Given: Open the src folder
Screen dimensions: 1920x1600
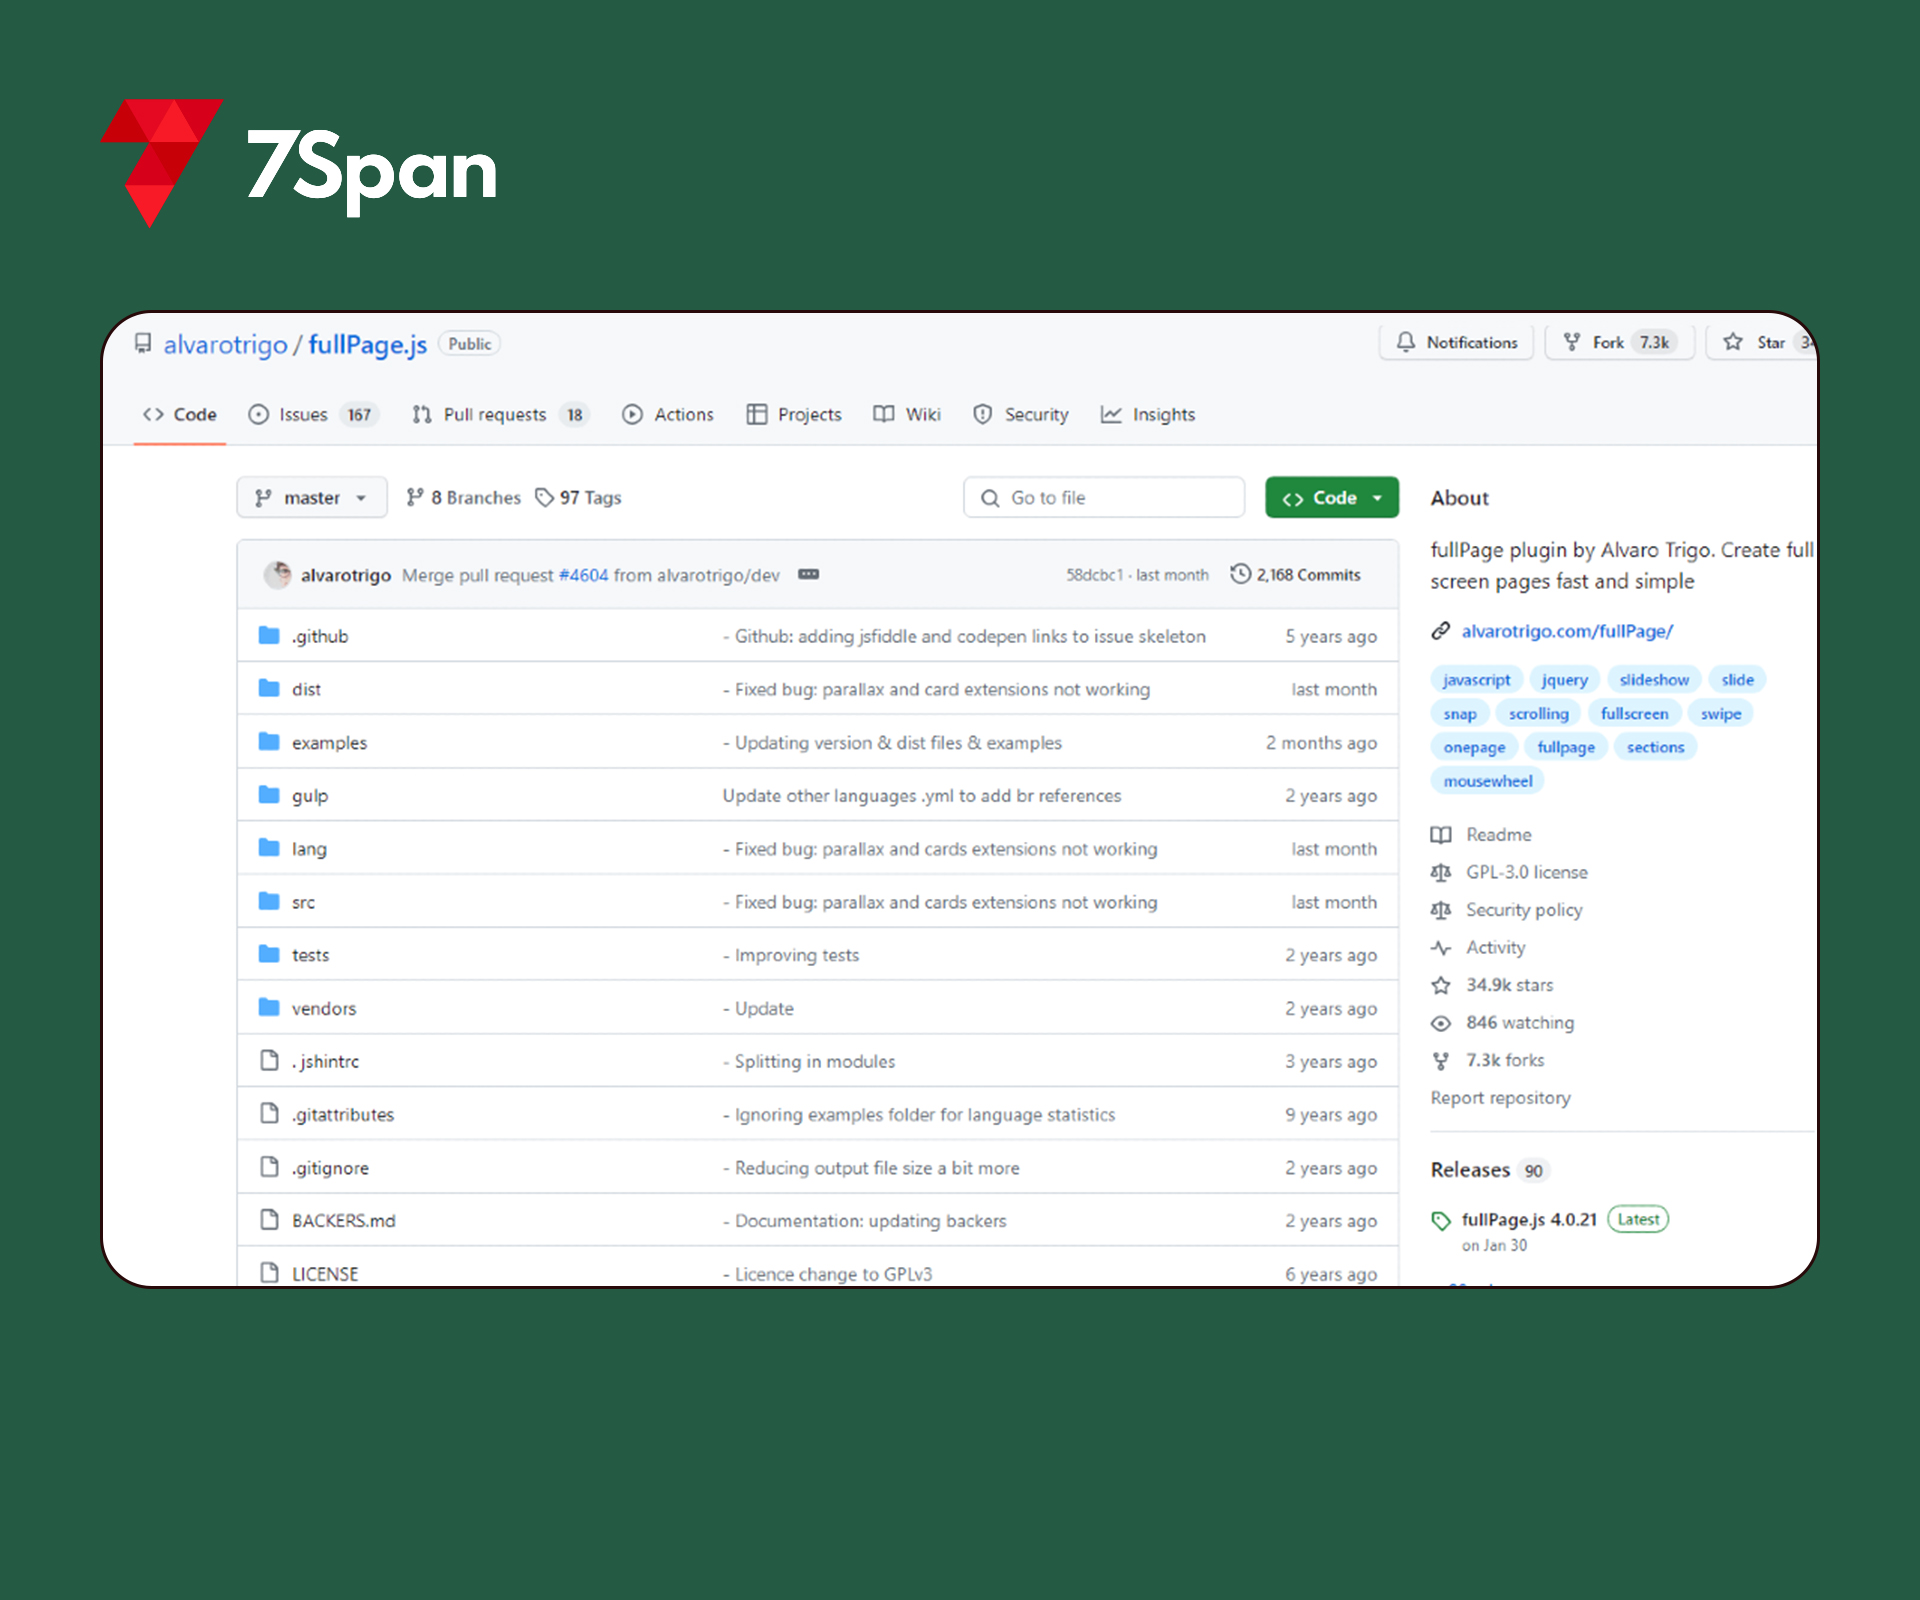Looking at the screenshot, I should pos(303,902).
